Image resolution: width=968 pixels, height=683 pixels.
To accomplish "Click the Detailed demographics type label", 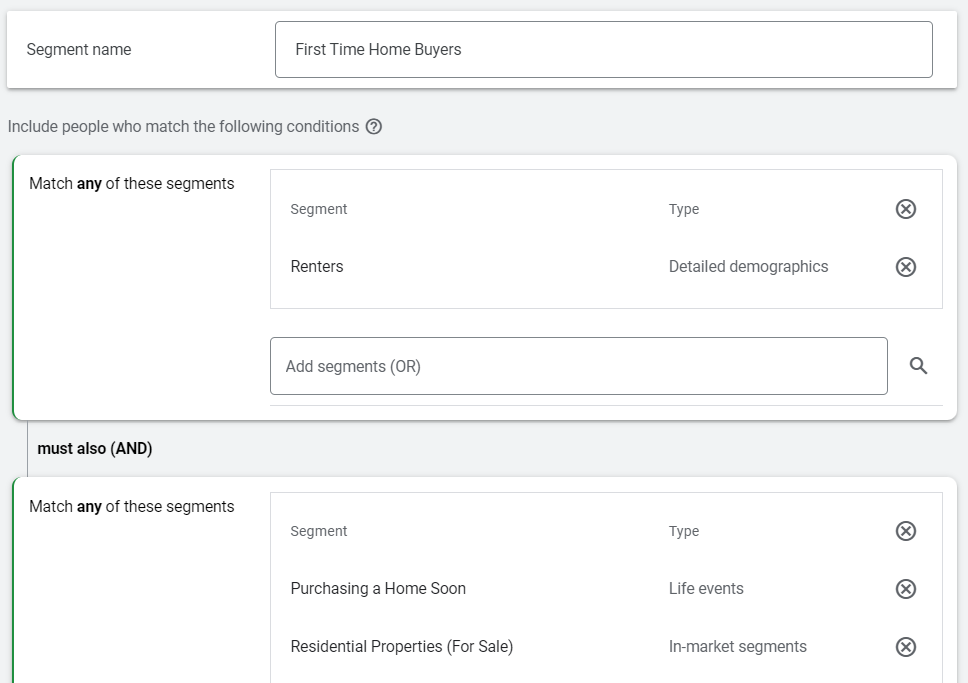I will (x=748, y=267).
